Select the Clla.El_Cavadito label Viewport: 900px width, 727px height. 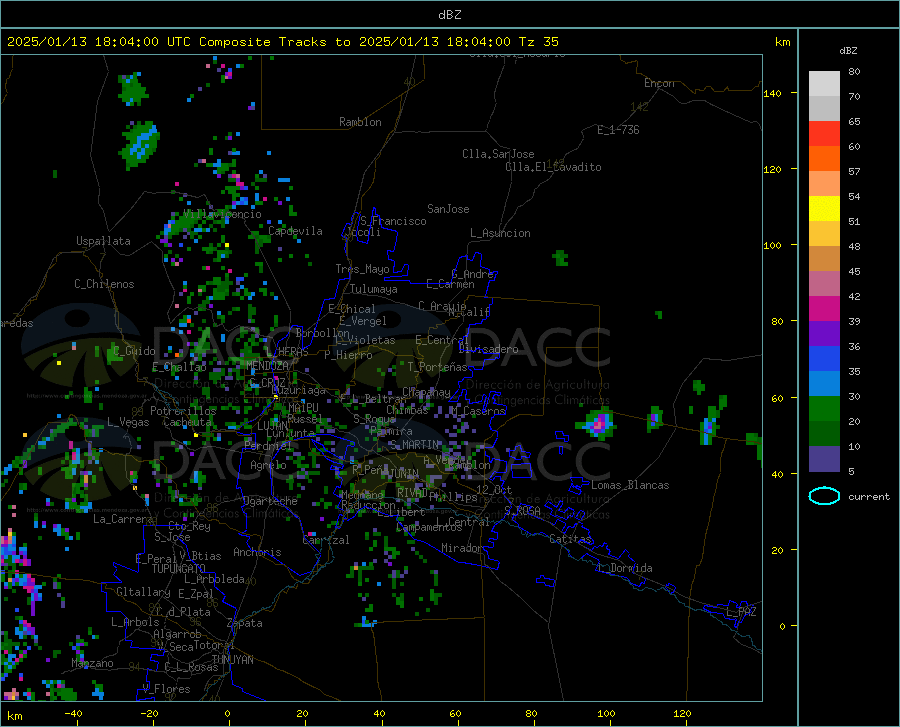[553, 167]
